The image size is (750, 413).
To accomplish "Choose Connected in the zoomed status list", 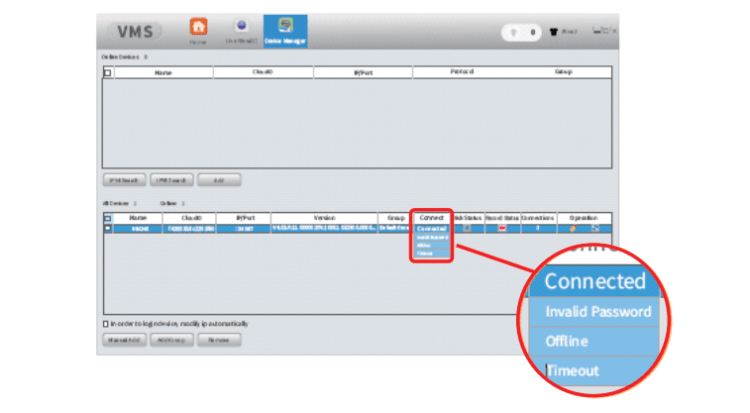I will point(595,281).
